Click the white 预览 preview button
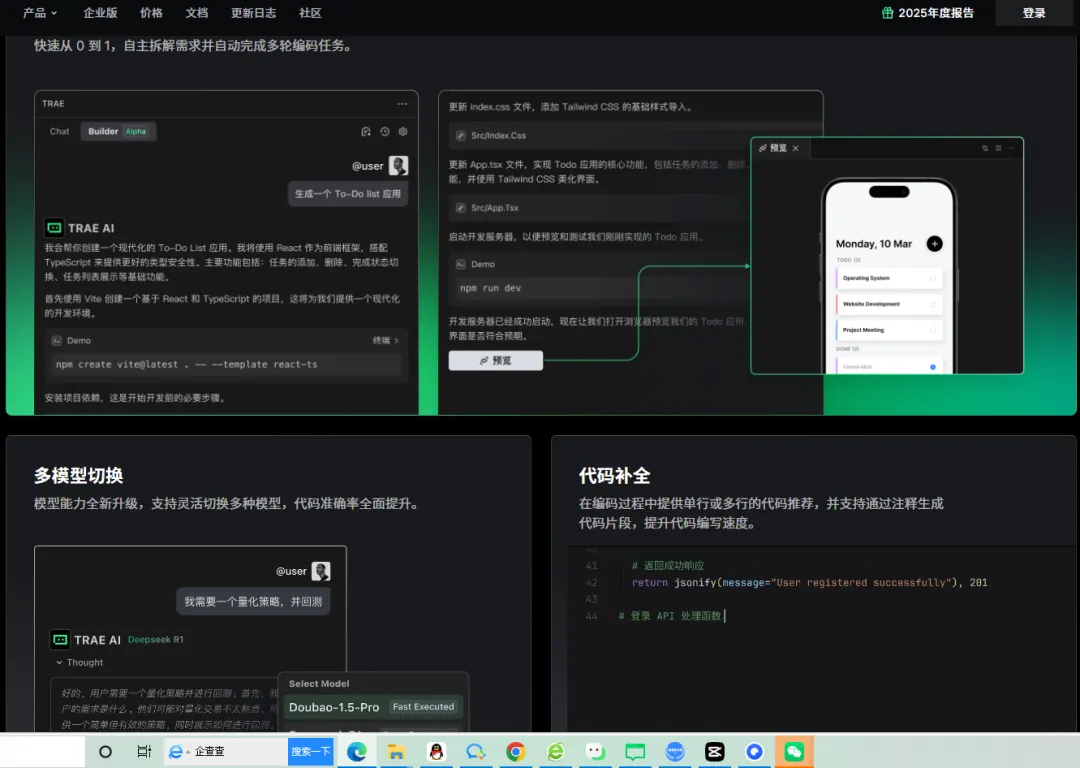 point(496,361)
